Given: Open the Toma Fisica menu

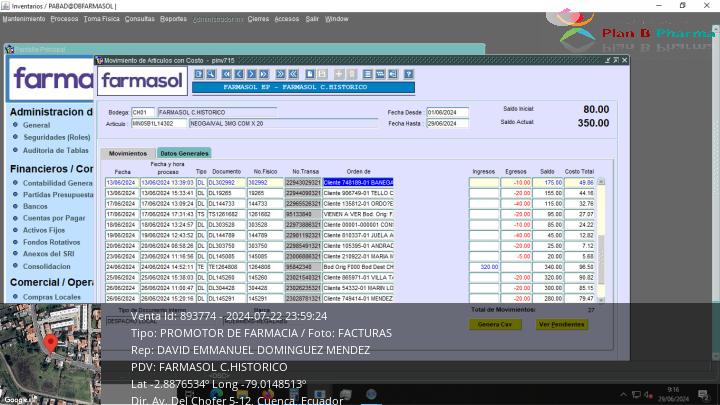Looking at the screenshot, I should (x=101, y=19).
